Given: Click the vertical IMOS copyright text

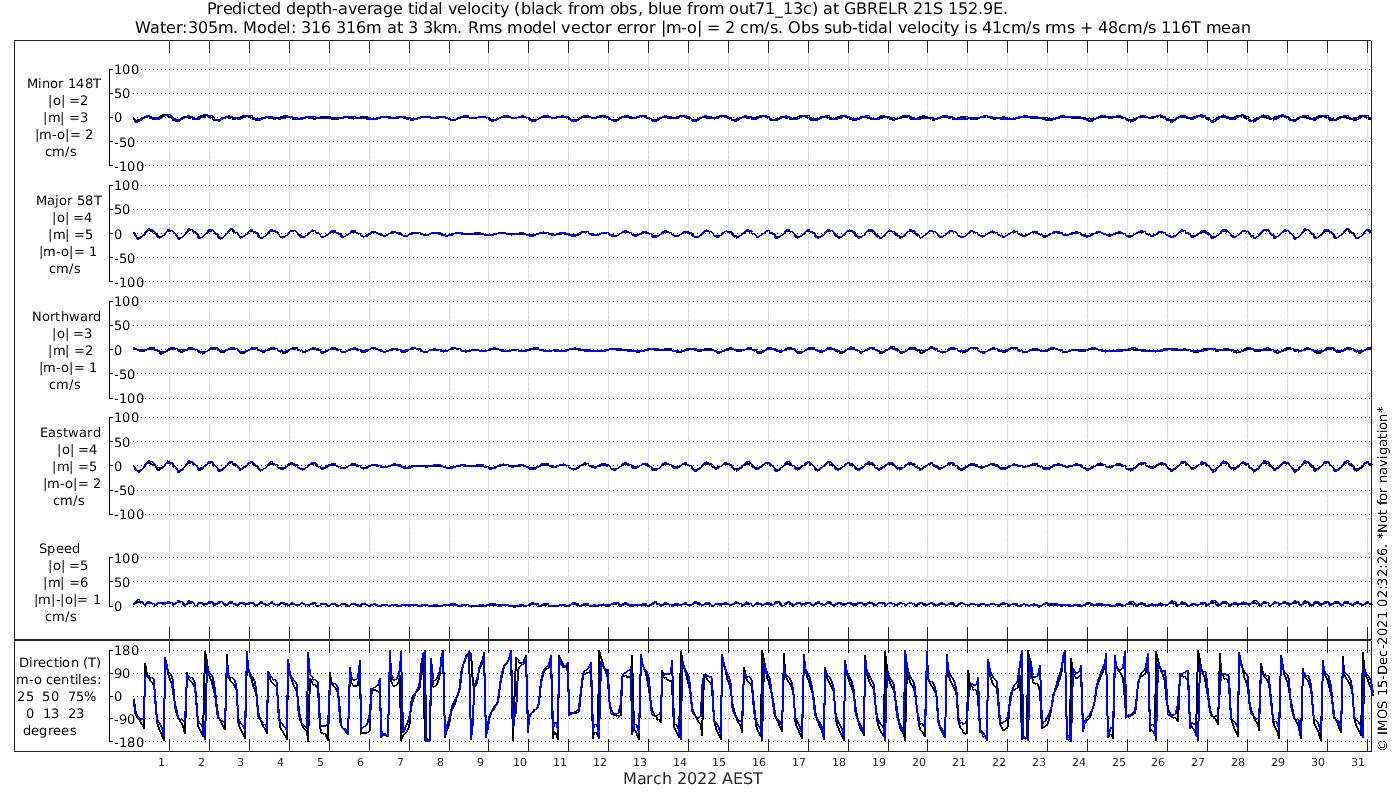Looking at the screenshot, I should (1382, 578).
